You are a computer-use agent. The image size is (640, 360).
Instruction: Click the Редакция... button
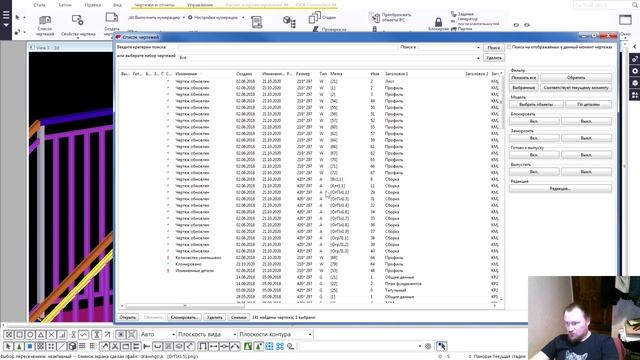[x=560, y=189]
